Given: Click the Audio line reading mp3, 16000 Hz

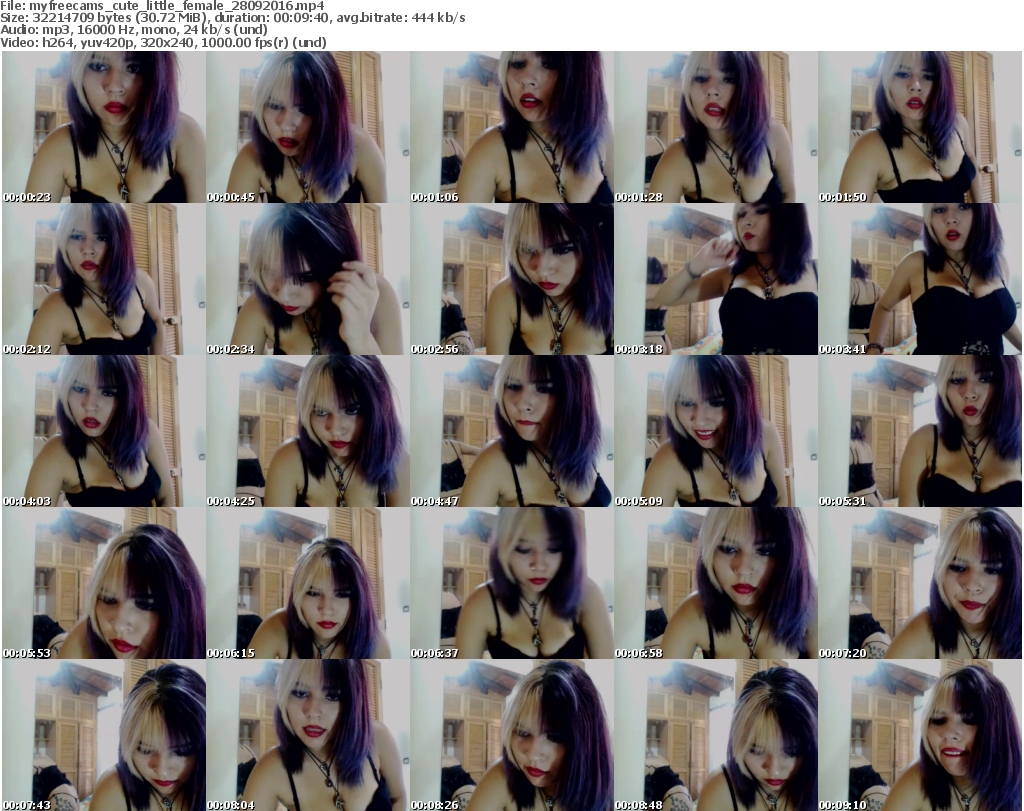Looking at the screenshot, I should (134, 31).
